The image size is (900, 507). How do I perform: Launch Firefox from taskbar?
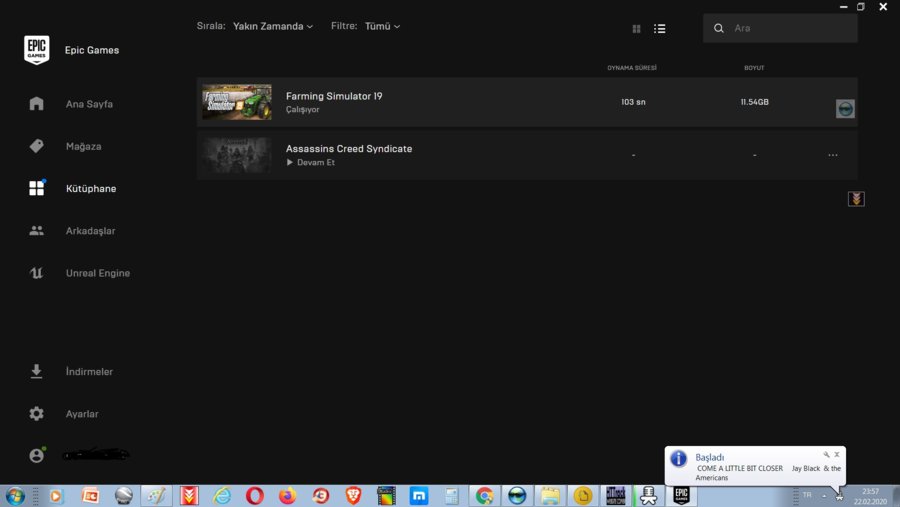288,496
